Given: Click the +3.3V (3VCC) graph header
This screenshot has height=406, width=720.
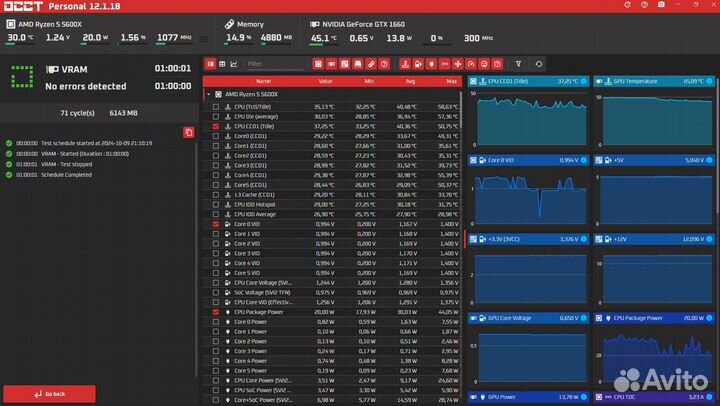Looking at the screenshot, I should (528, 239).
